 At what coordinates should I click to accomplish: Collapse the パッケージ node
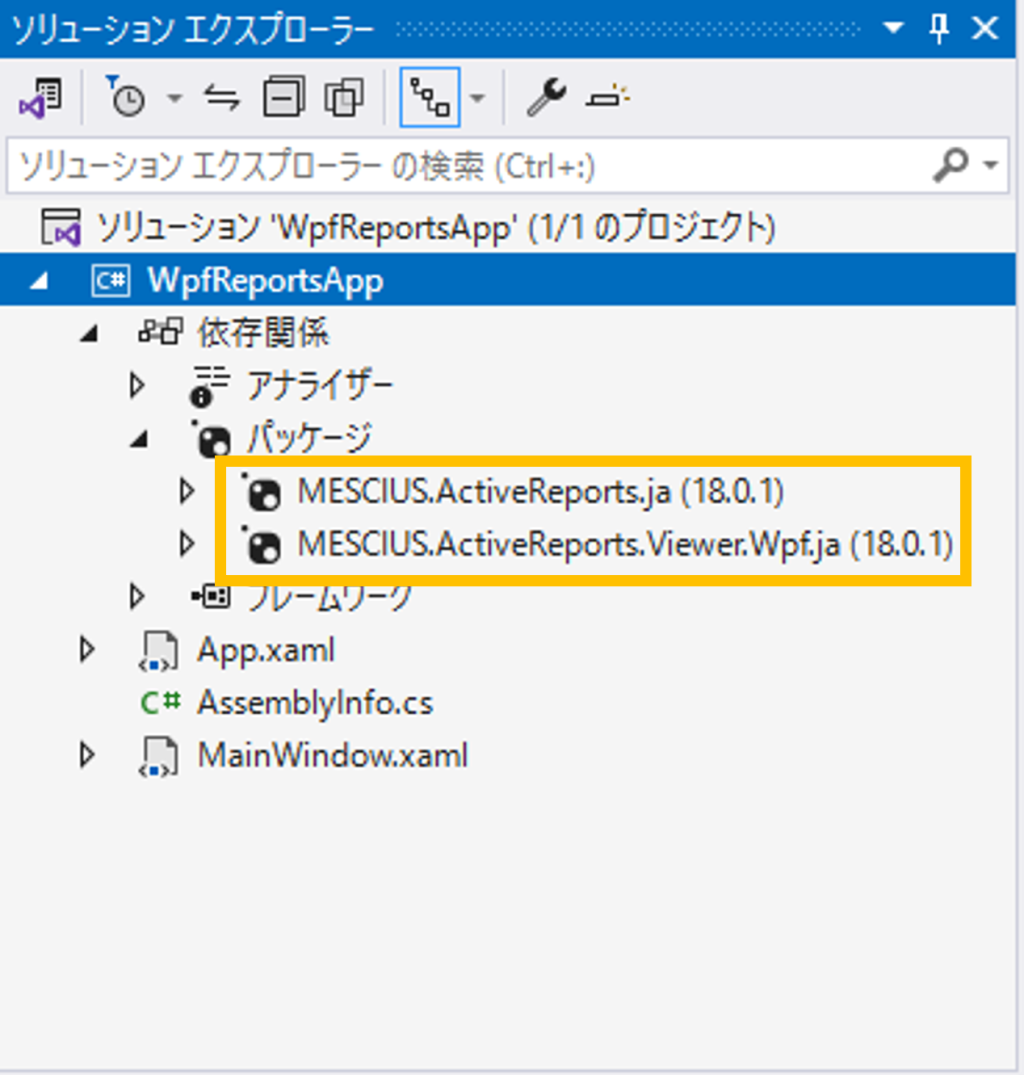point(141,439)
